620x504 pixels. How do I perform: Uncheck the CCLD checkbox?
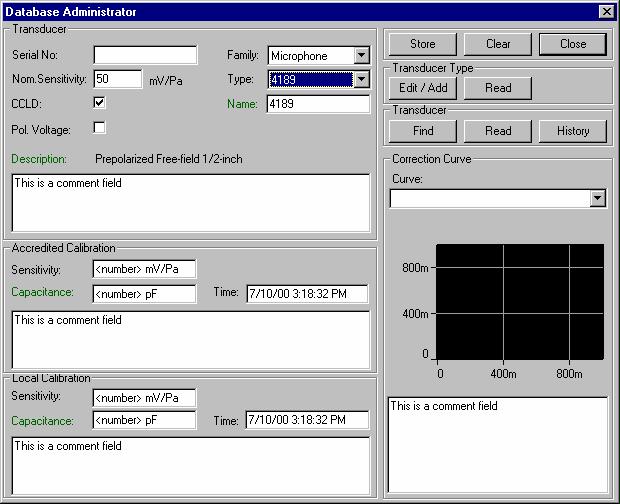[99, 102]
